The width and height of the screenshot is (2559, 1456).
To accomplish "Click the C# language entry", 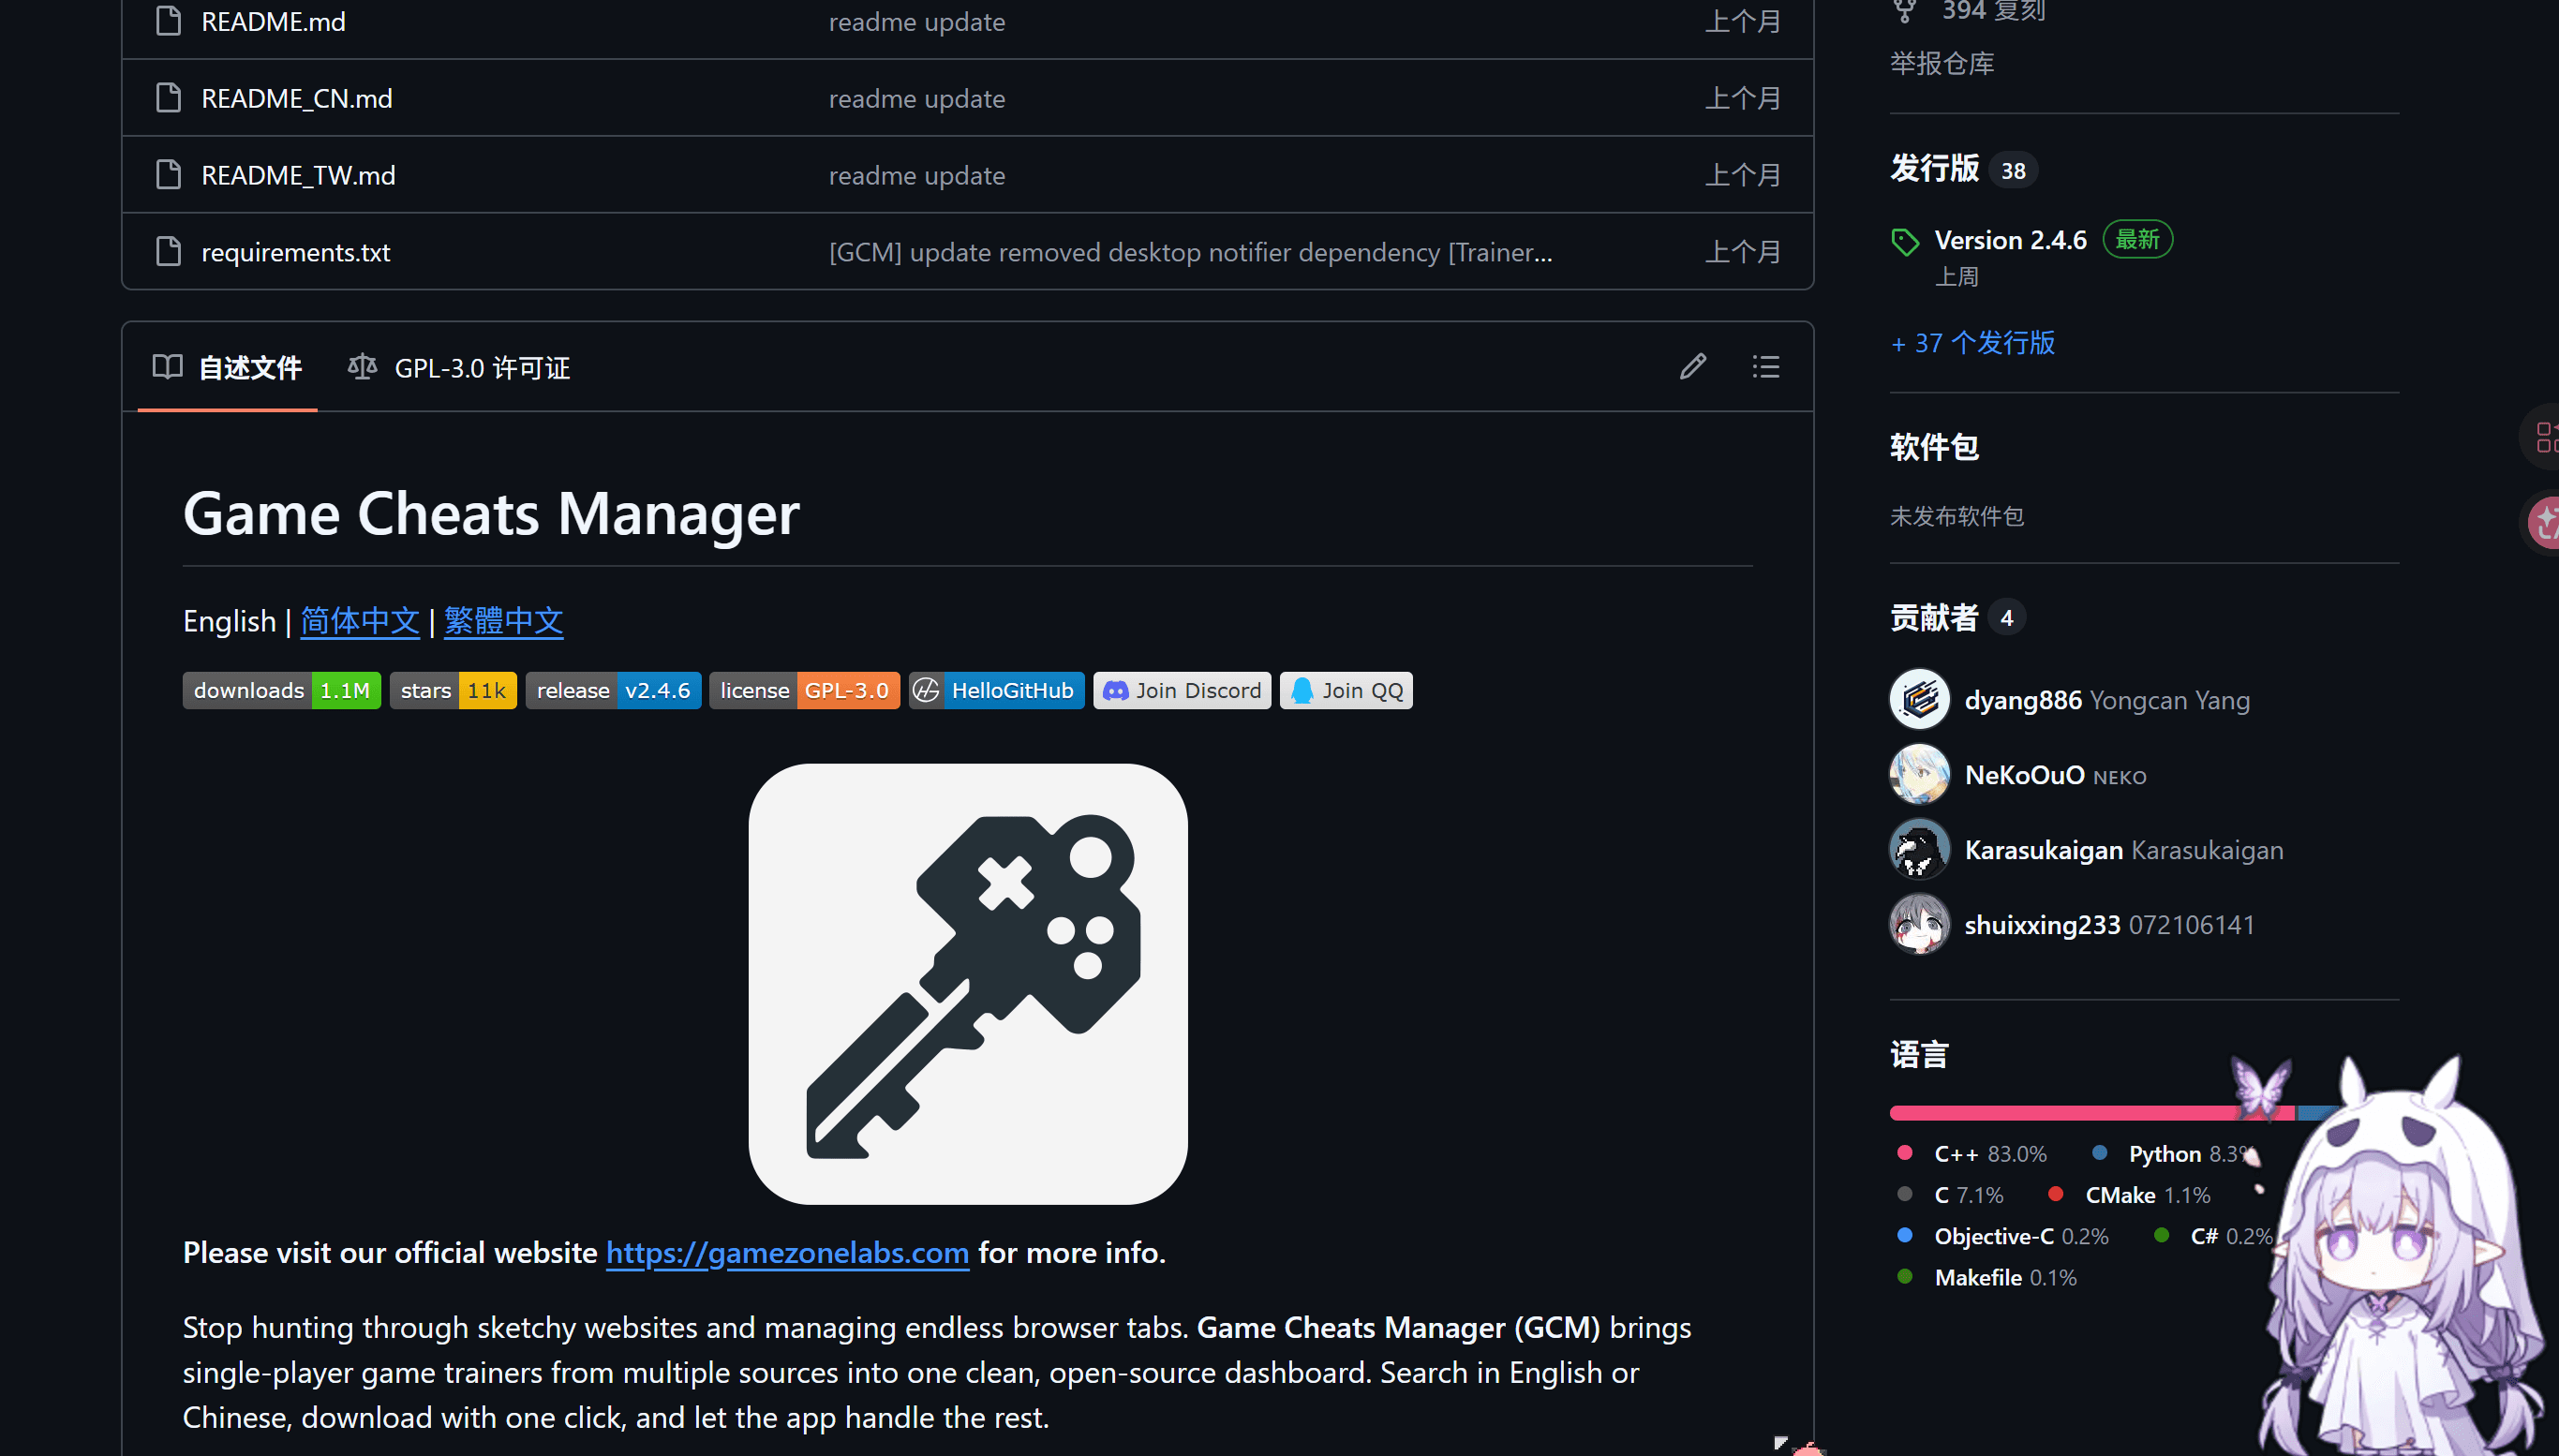I will [x=2213, y=1236].
